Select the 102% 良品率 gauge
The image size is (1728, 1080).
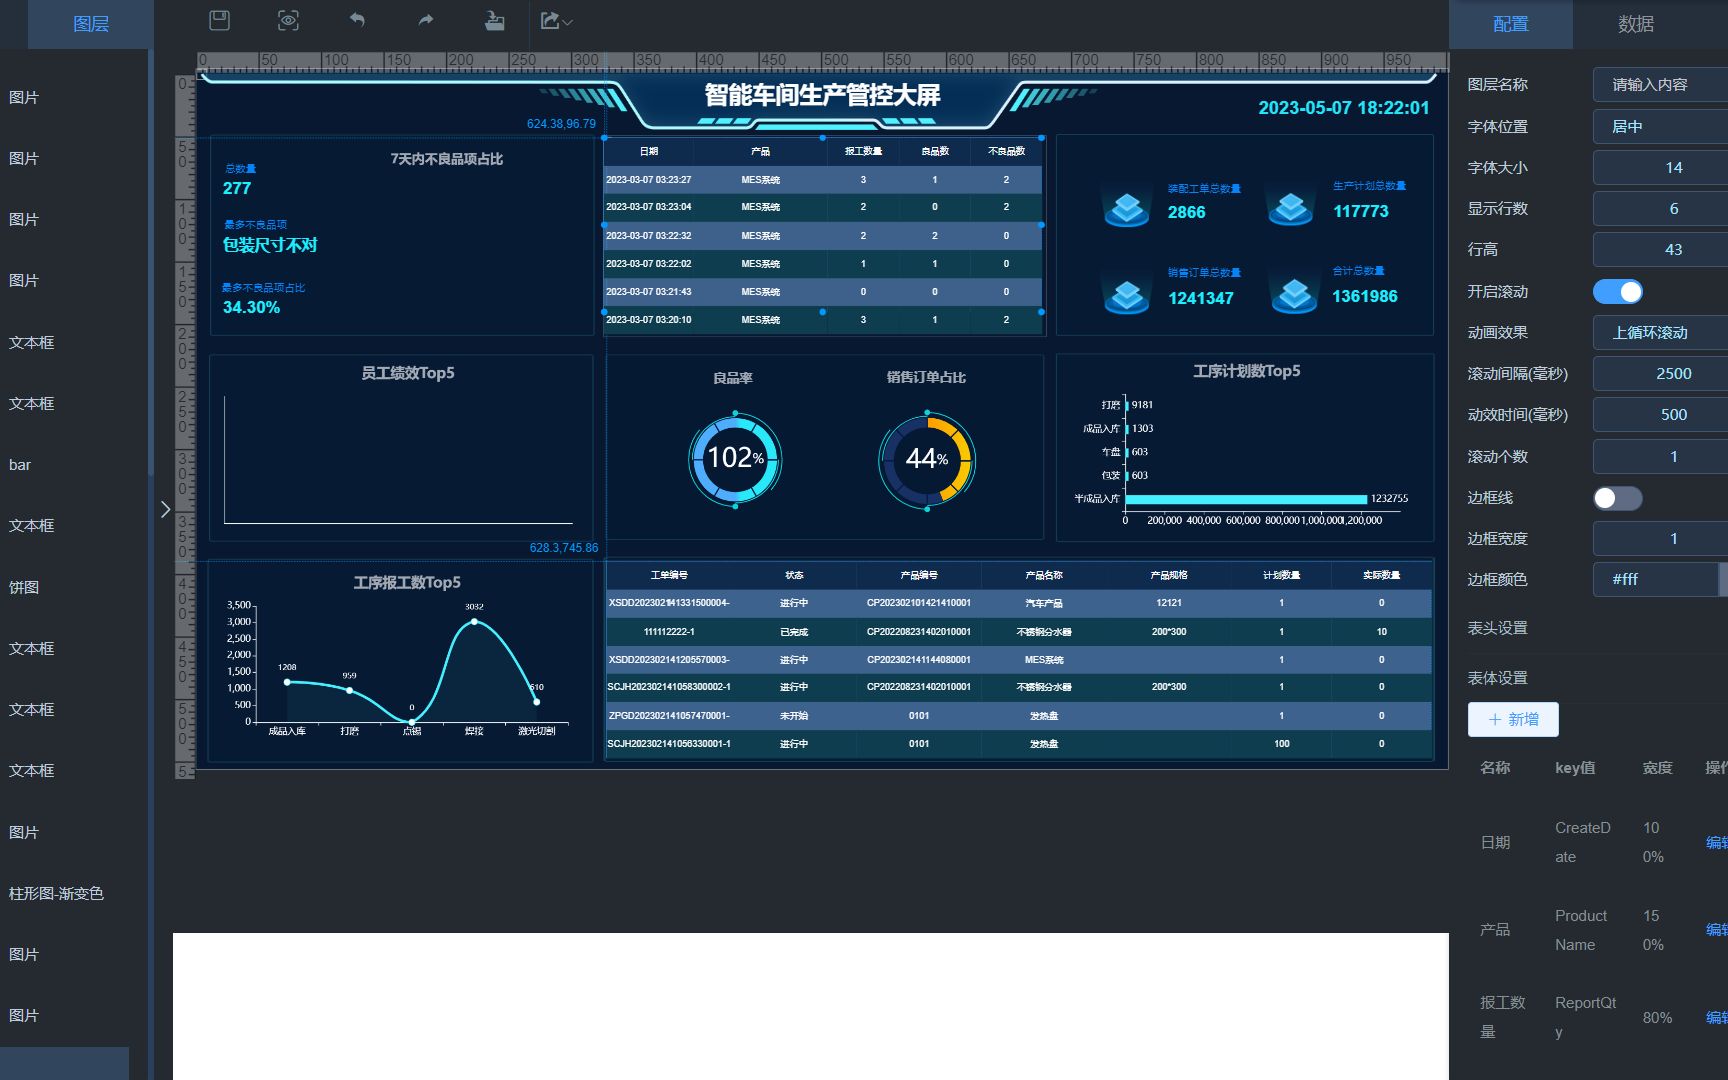coord(735,459)
